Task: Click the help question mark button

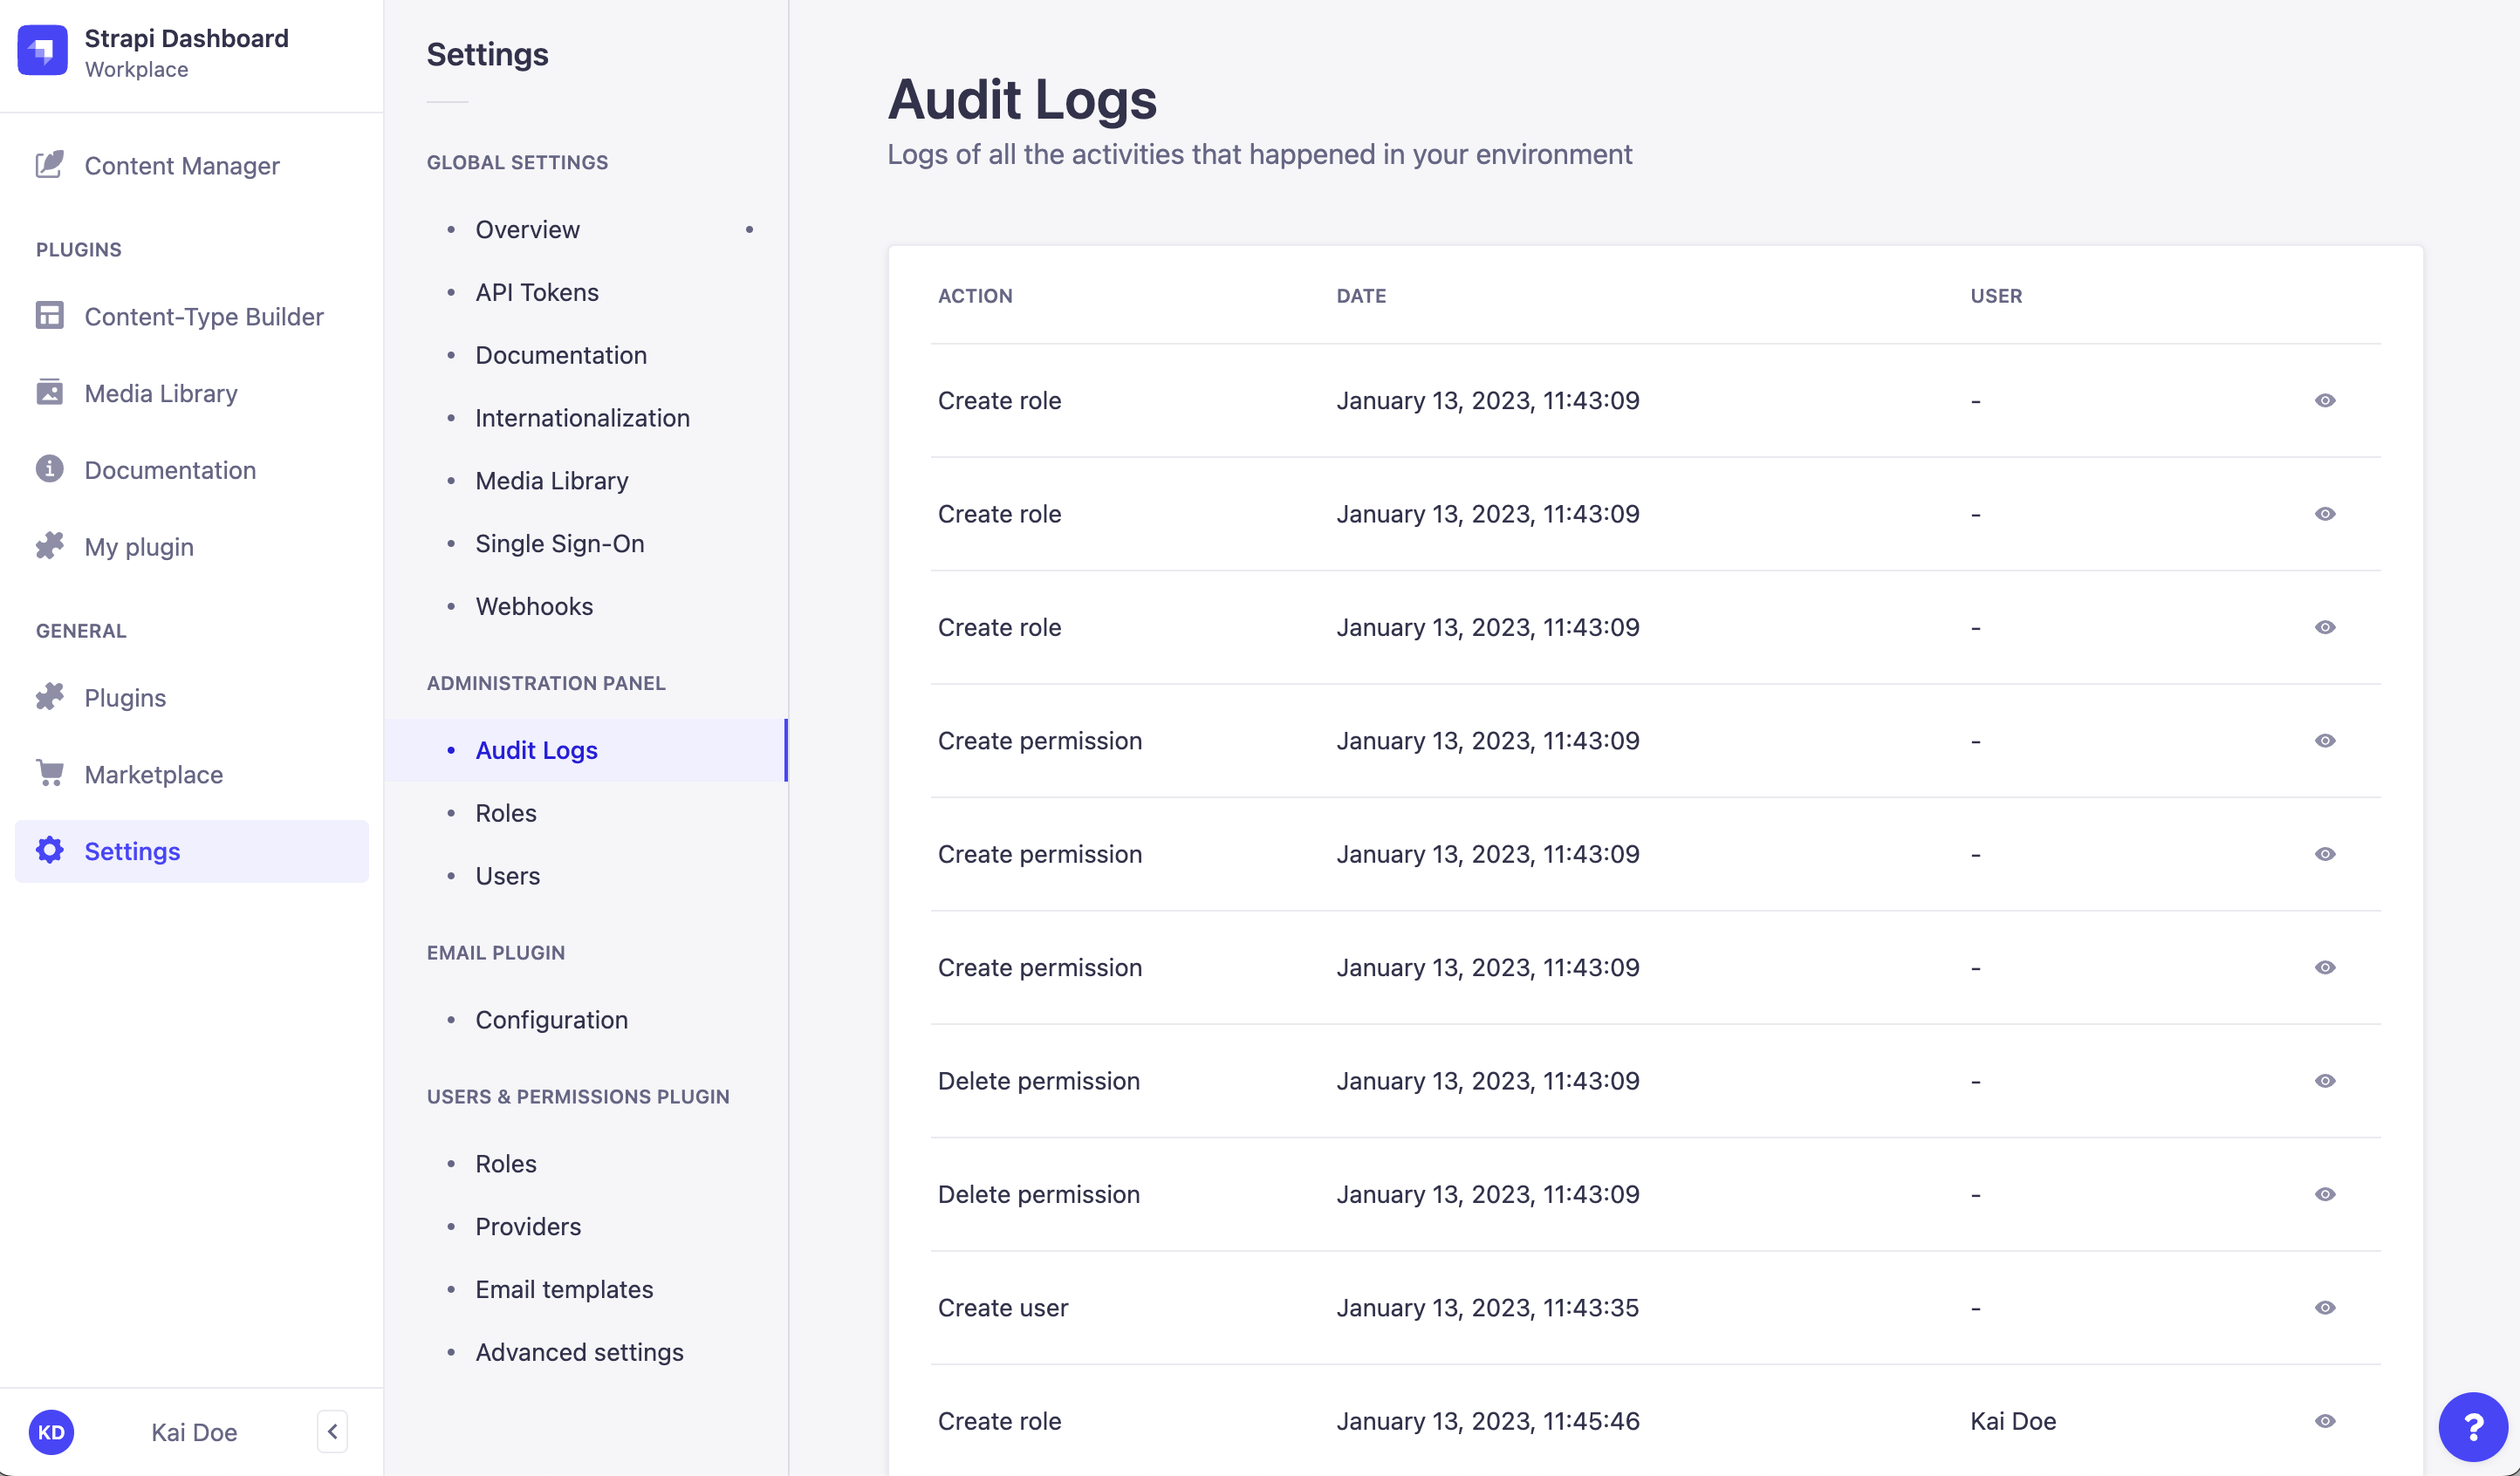Action: point(2473,1427)
